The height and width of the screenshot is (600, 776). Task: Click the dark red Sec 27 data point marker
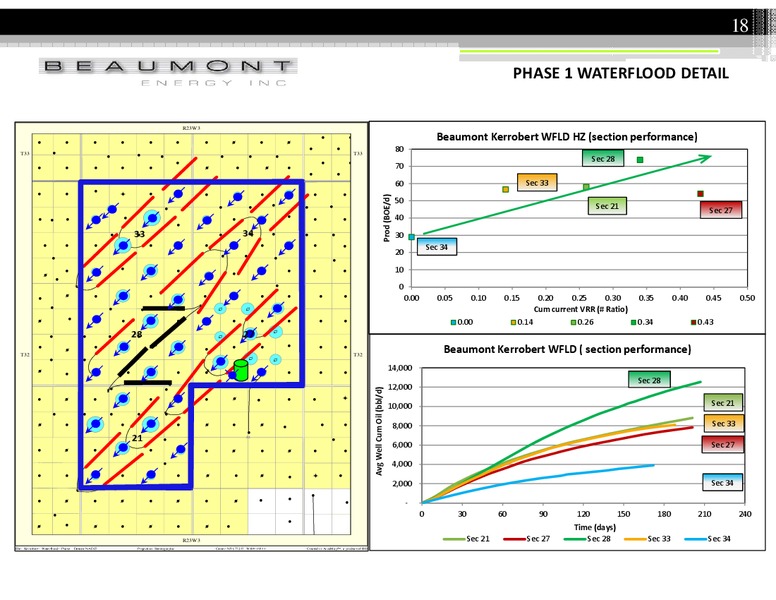click(700, 194)
